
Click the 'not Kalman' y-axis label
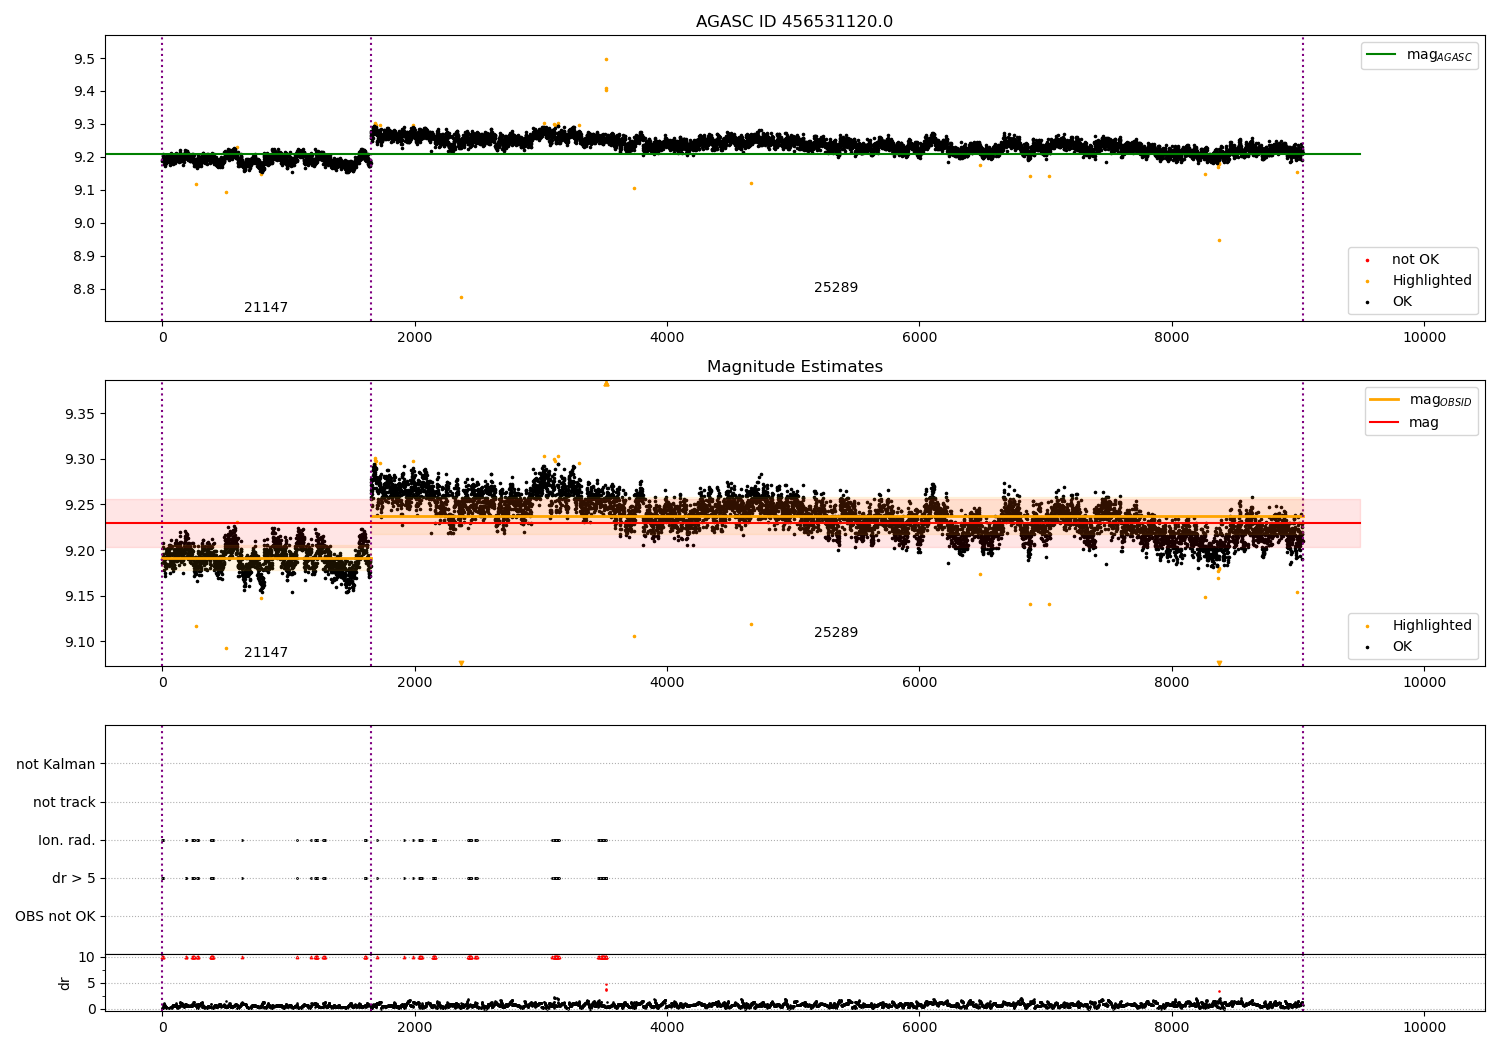point(56,764)
